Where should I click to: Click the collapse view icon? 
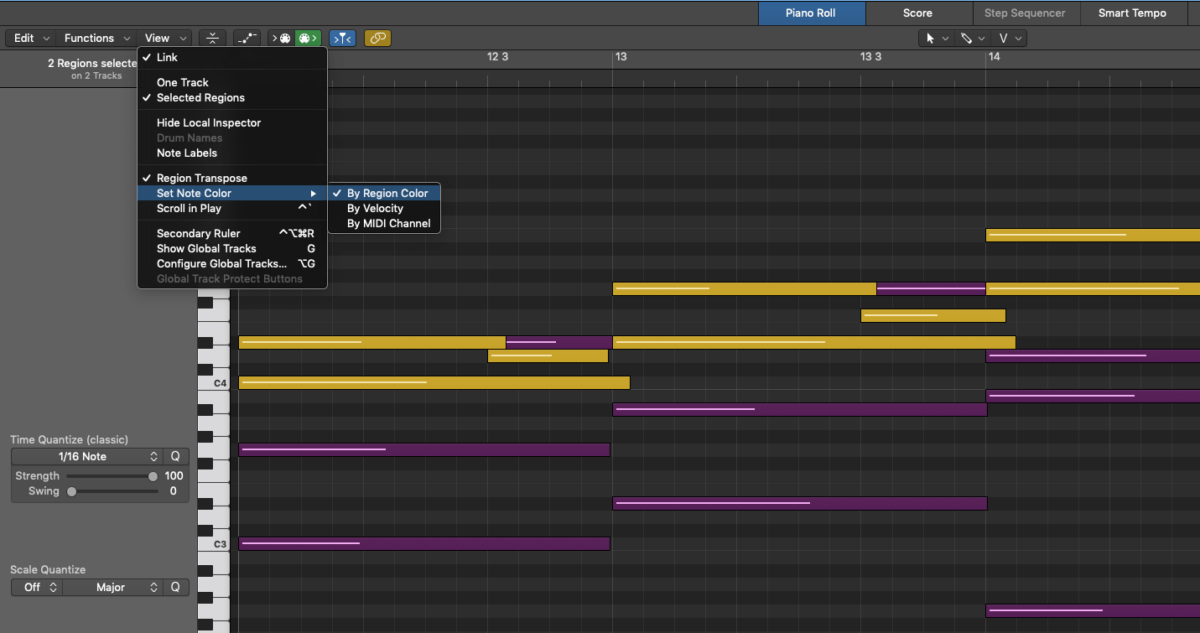[212, 37]
